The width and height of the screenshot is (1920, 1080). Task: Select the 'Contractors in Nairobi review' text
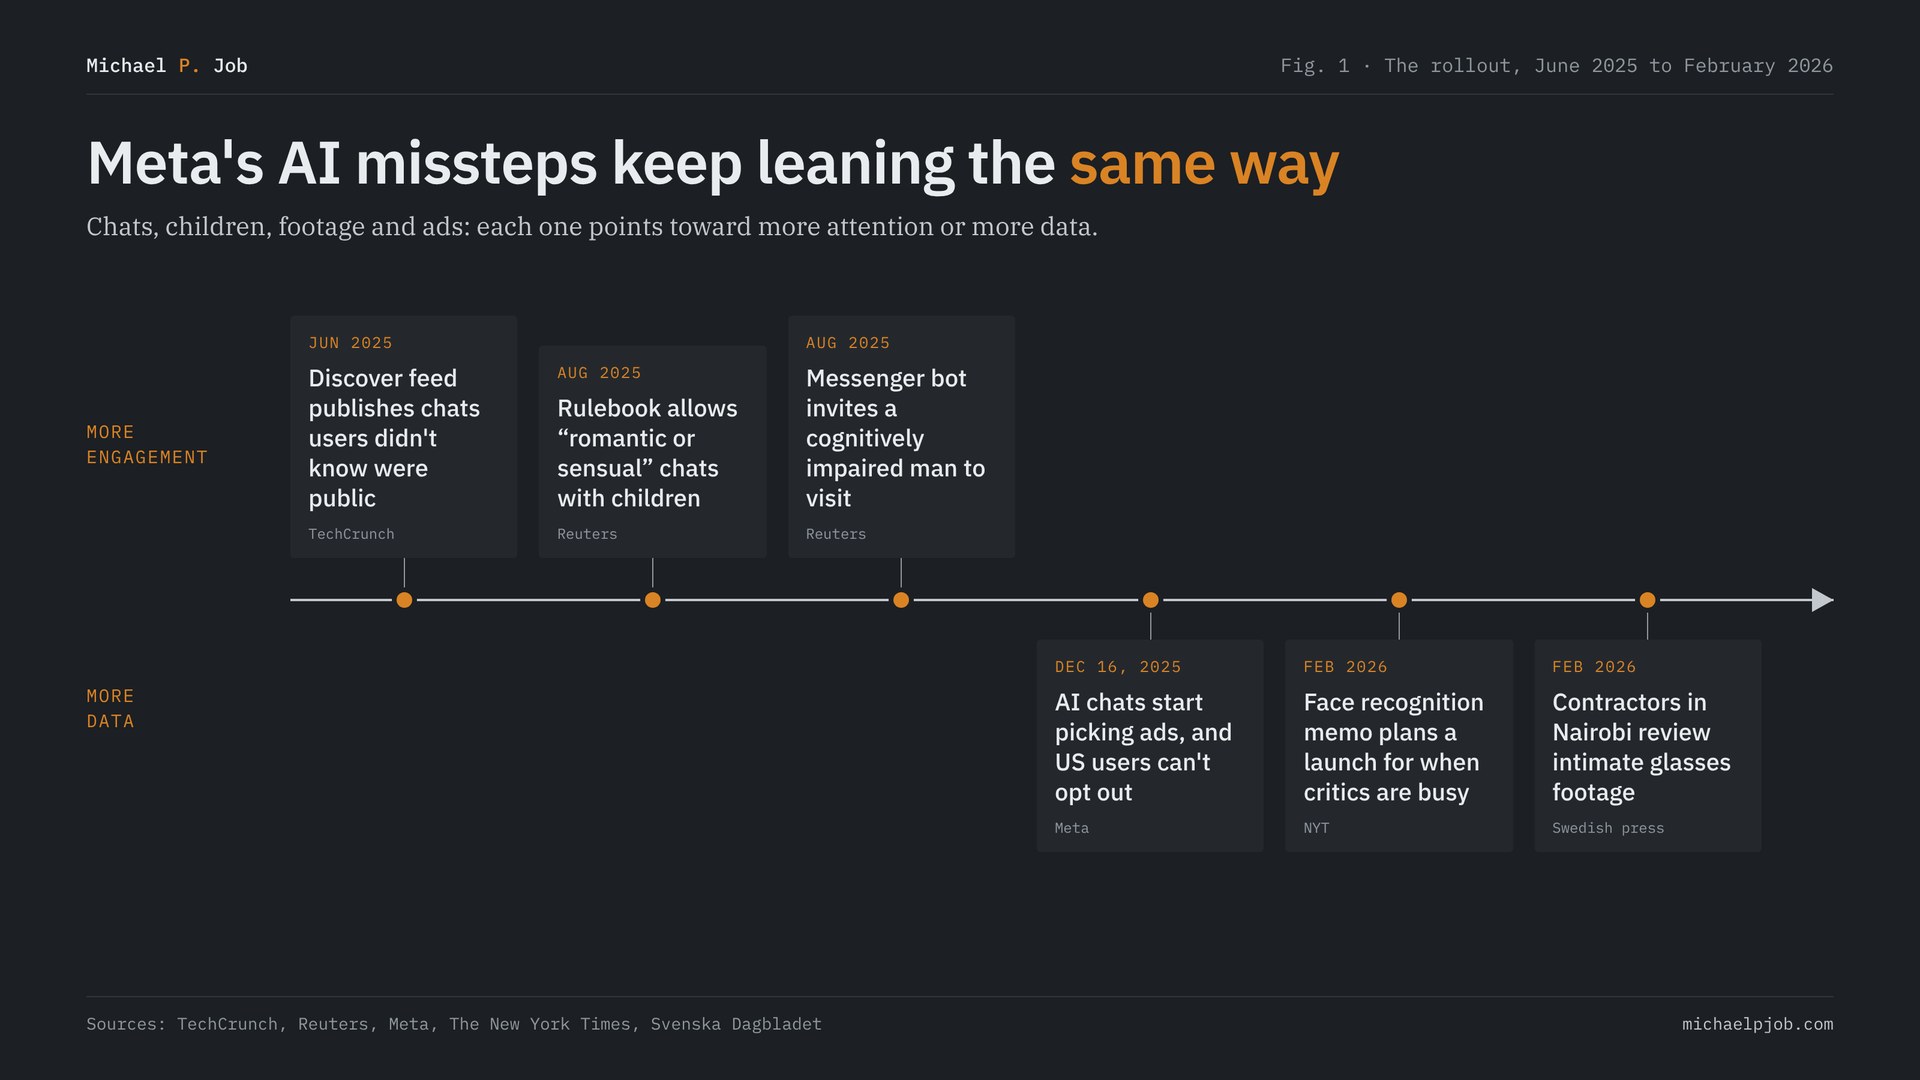tap(1641, 747)
